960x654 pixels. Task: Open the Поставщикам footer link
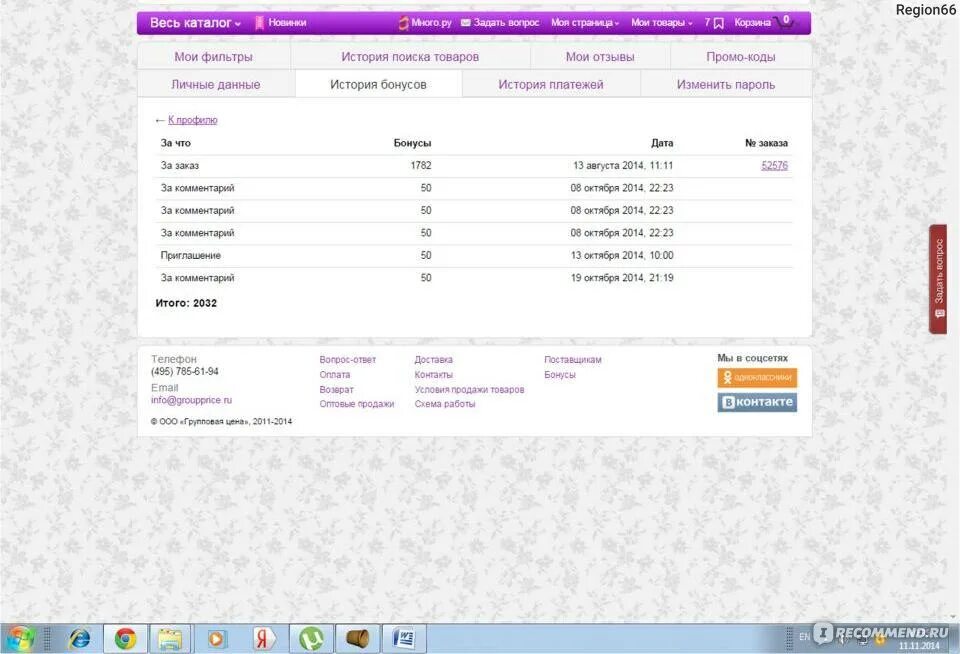[x=573, y=359]
